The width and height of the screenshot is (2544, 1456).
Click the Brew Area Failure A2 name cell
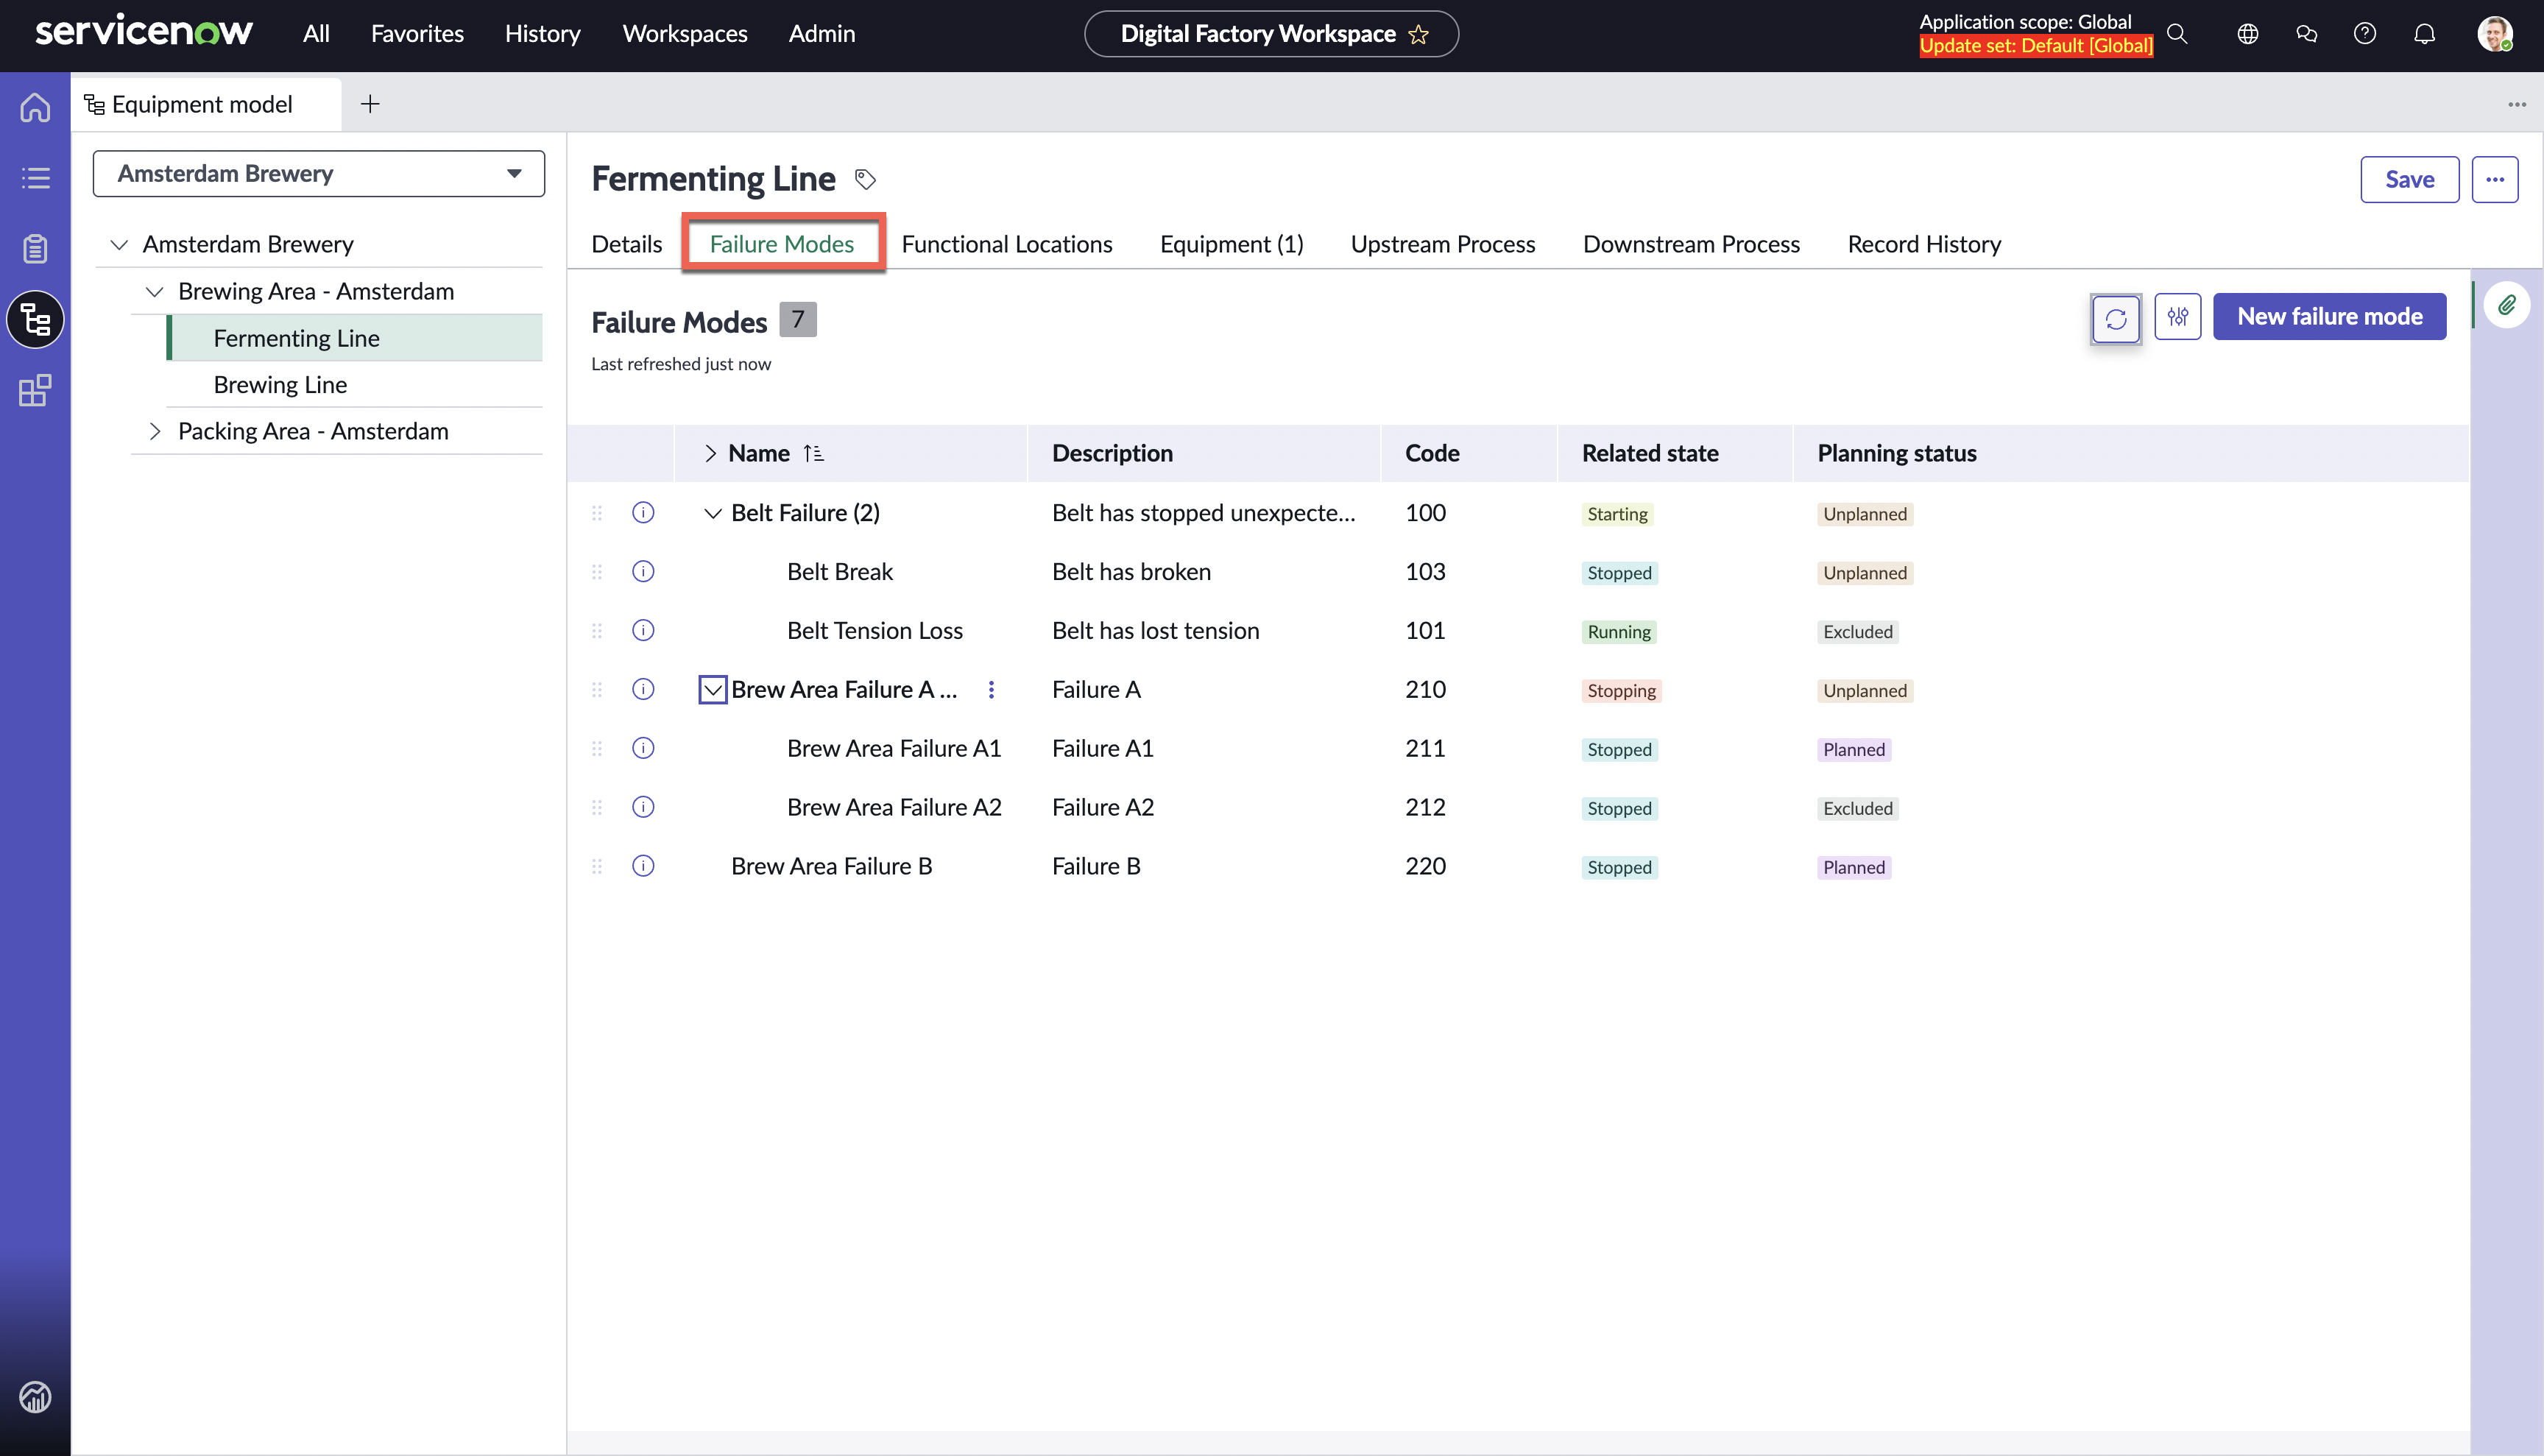point(894,808)
